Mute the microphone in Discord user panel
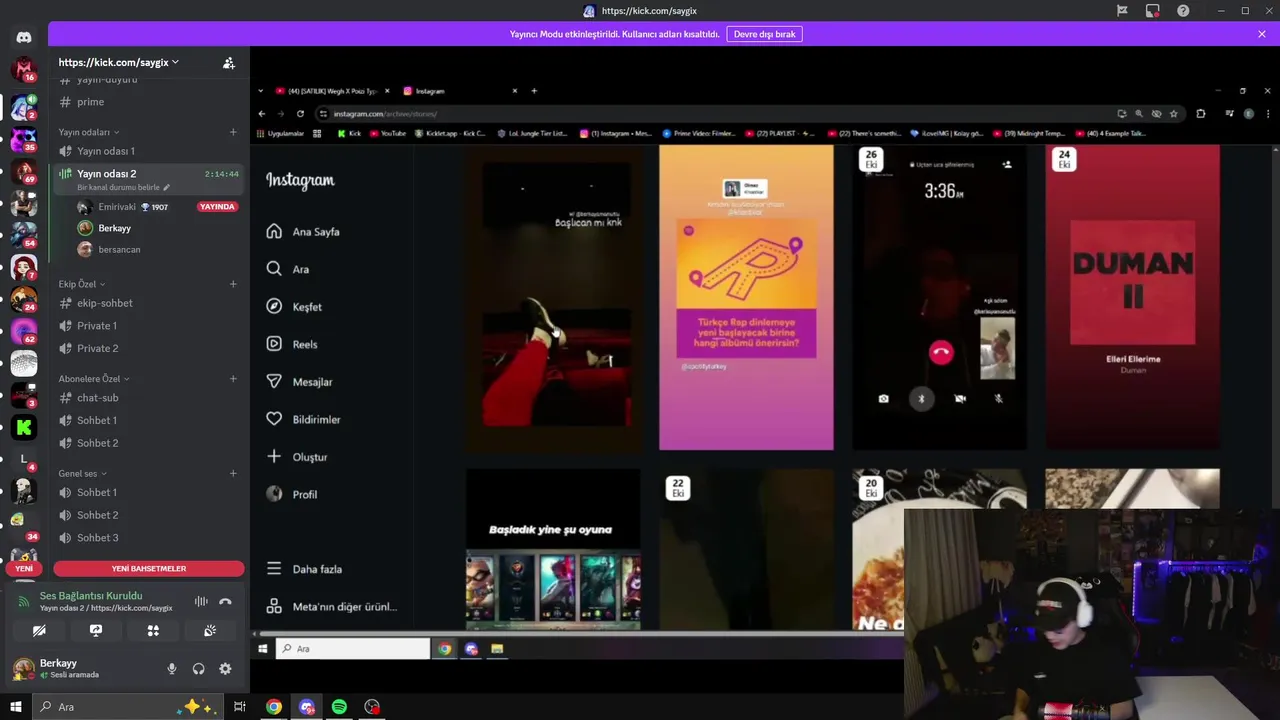The width and height of the screenshot is (1280, 720). [172, 669]
